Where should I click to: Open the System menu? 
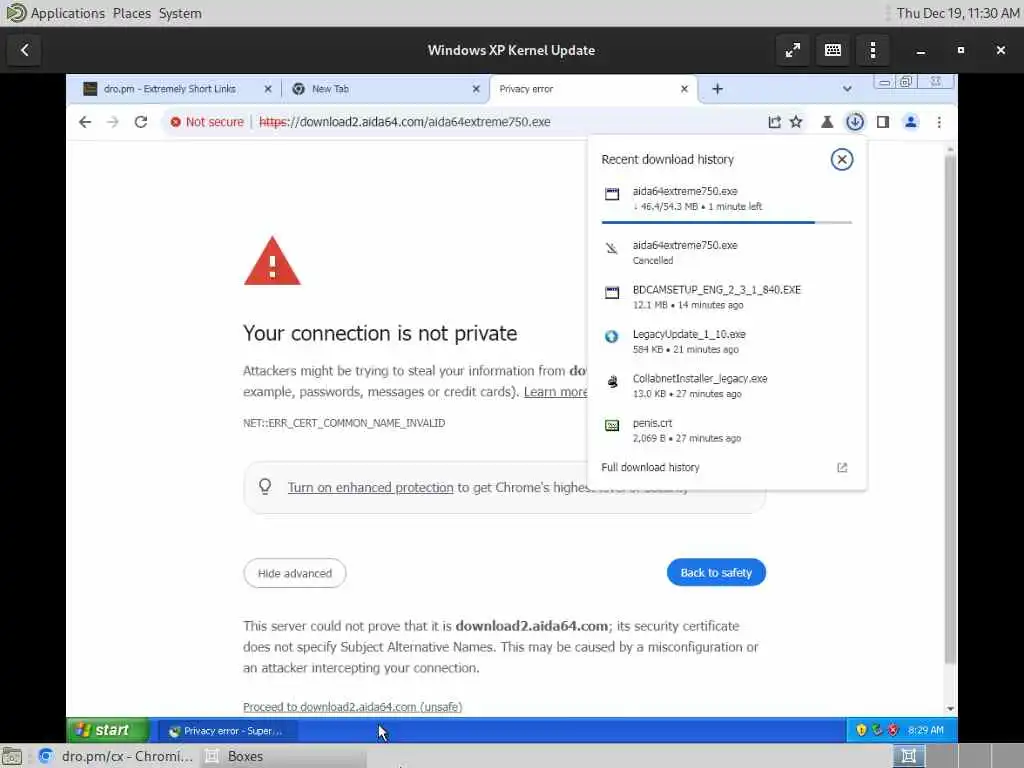point(180,13)
